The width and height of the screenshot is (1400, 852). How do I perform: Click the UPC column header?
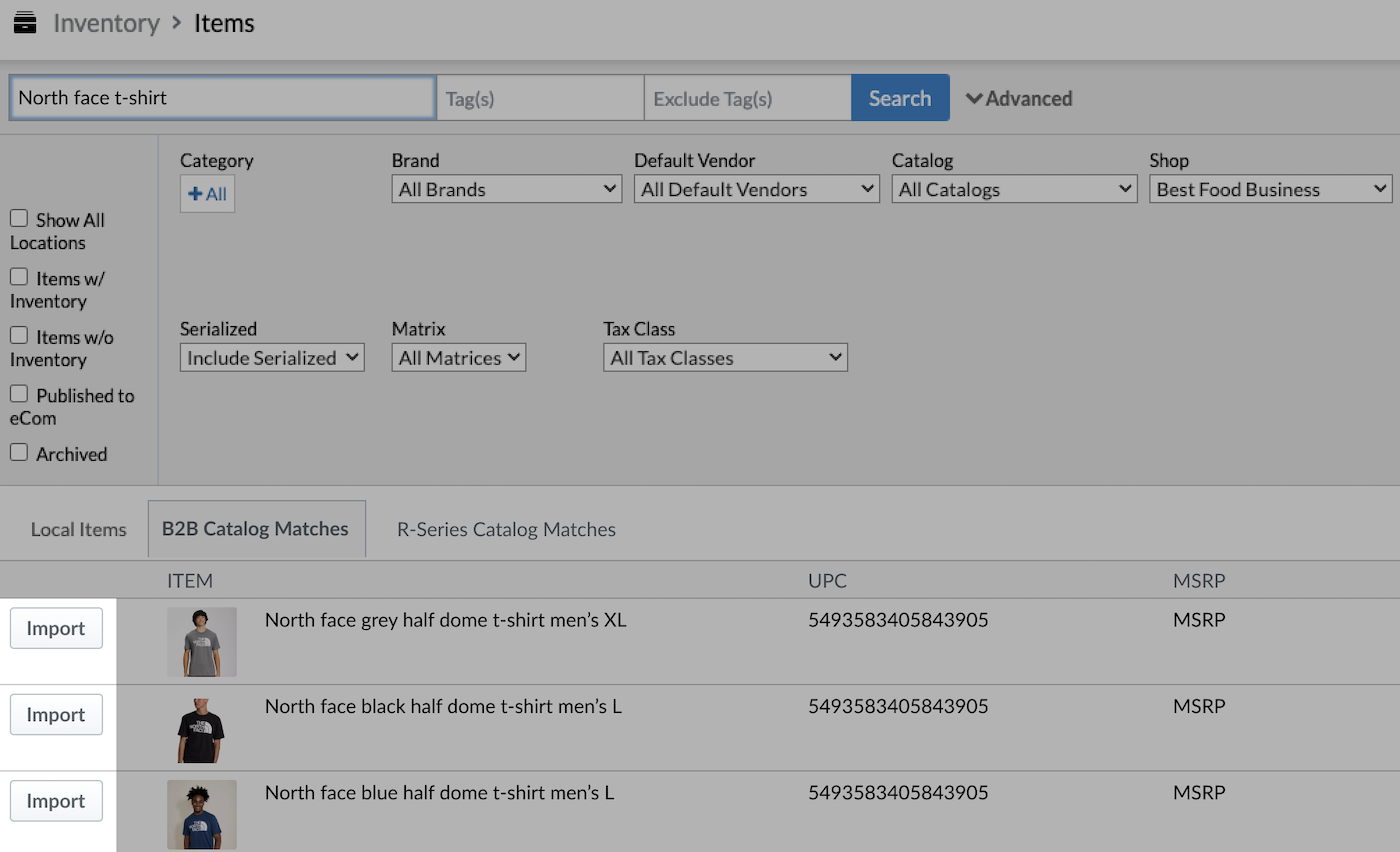click(x=828, y=581)
